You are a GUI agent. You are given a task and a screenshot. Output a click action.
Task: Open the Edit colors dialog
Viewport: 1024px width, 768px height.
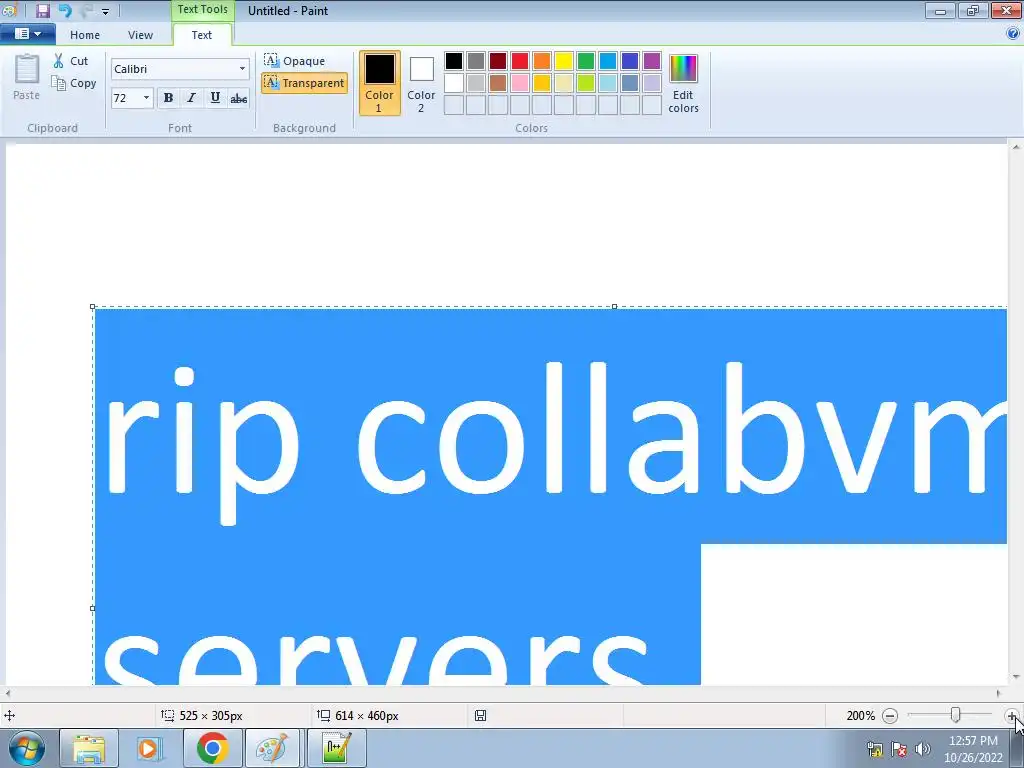click(683, 83)
